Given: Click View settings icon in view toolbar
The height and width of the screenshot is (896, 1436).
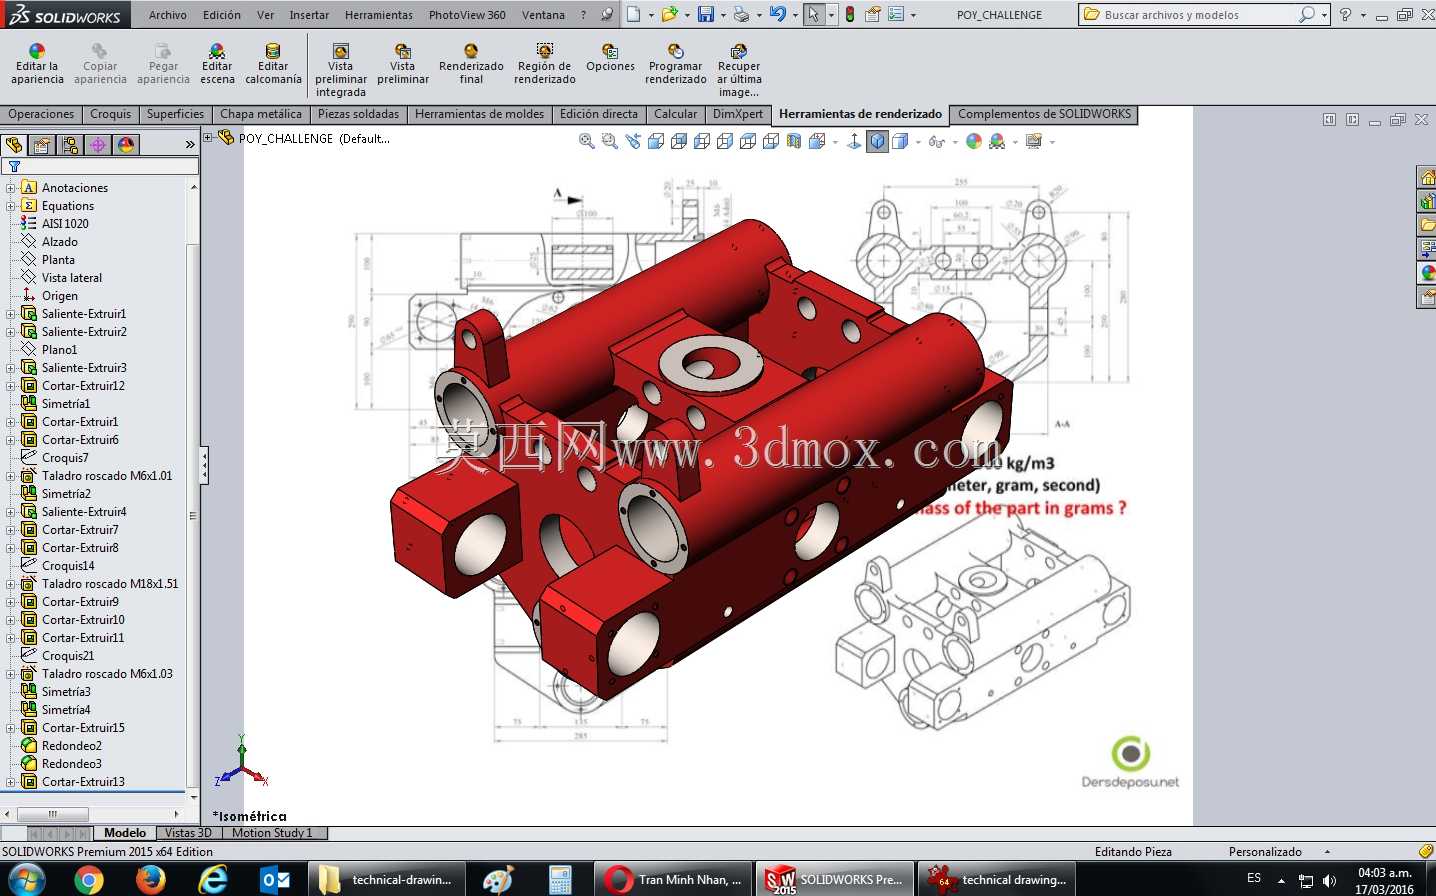Looking at the screenshot, I should [1034, 142].
